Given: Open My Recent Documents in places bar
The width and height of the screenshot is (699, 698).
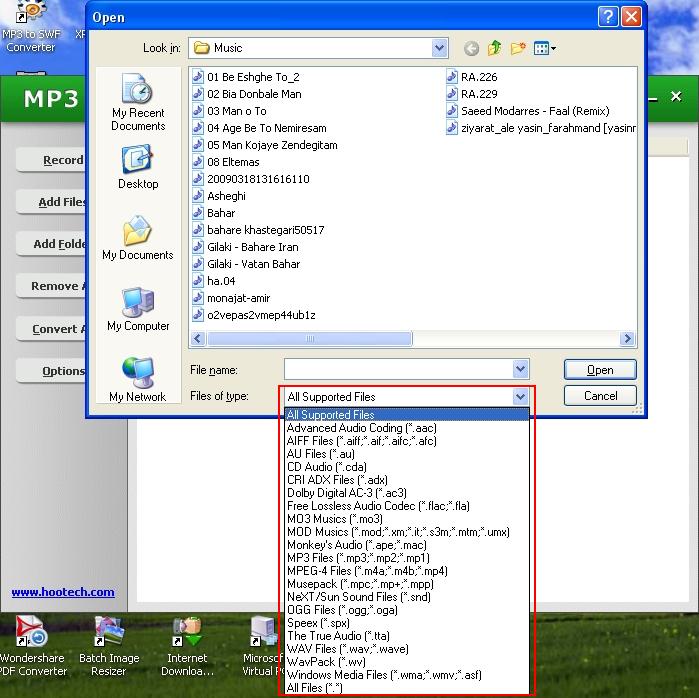Looking at the screenshot, I should 138,104.
